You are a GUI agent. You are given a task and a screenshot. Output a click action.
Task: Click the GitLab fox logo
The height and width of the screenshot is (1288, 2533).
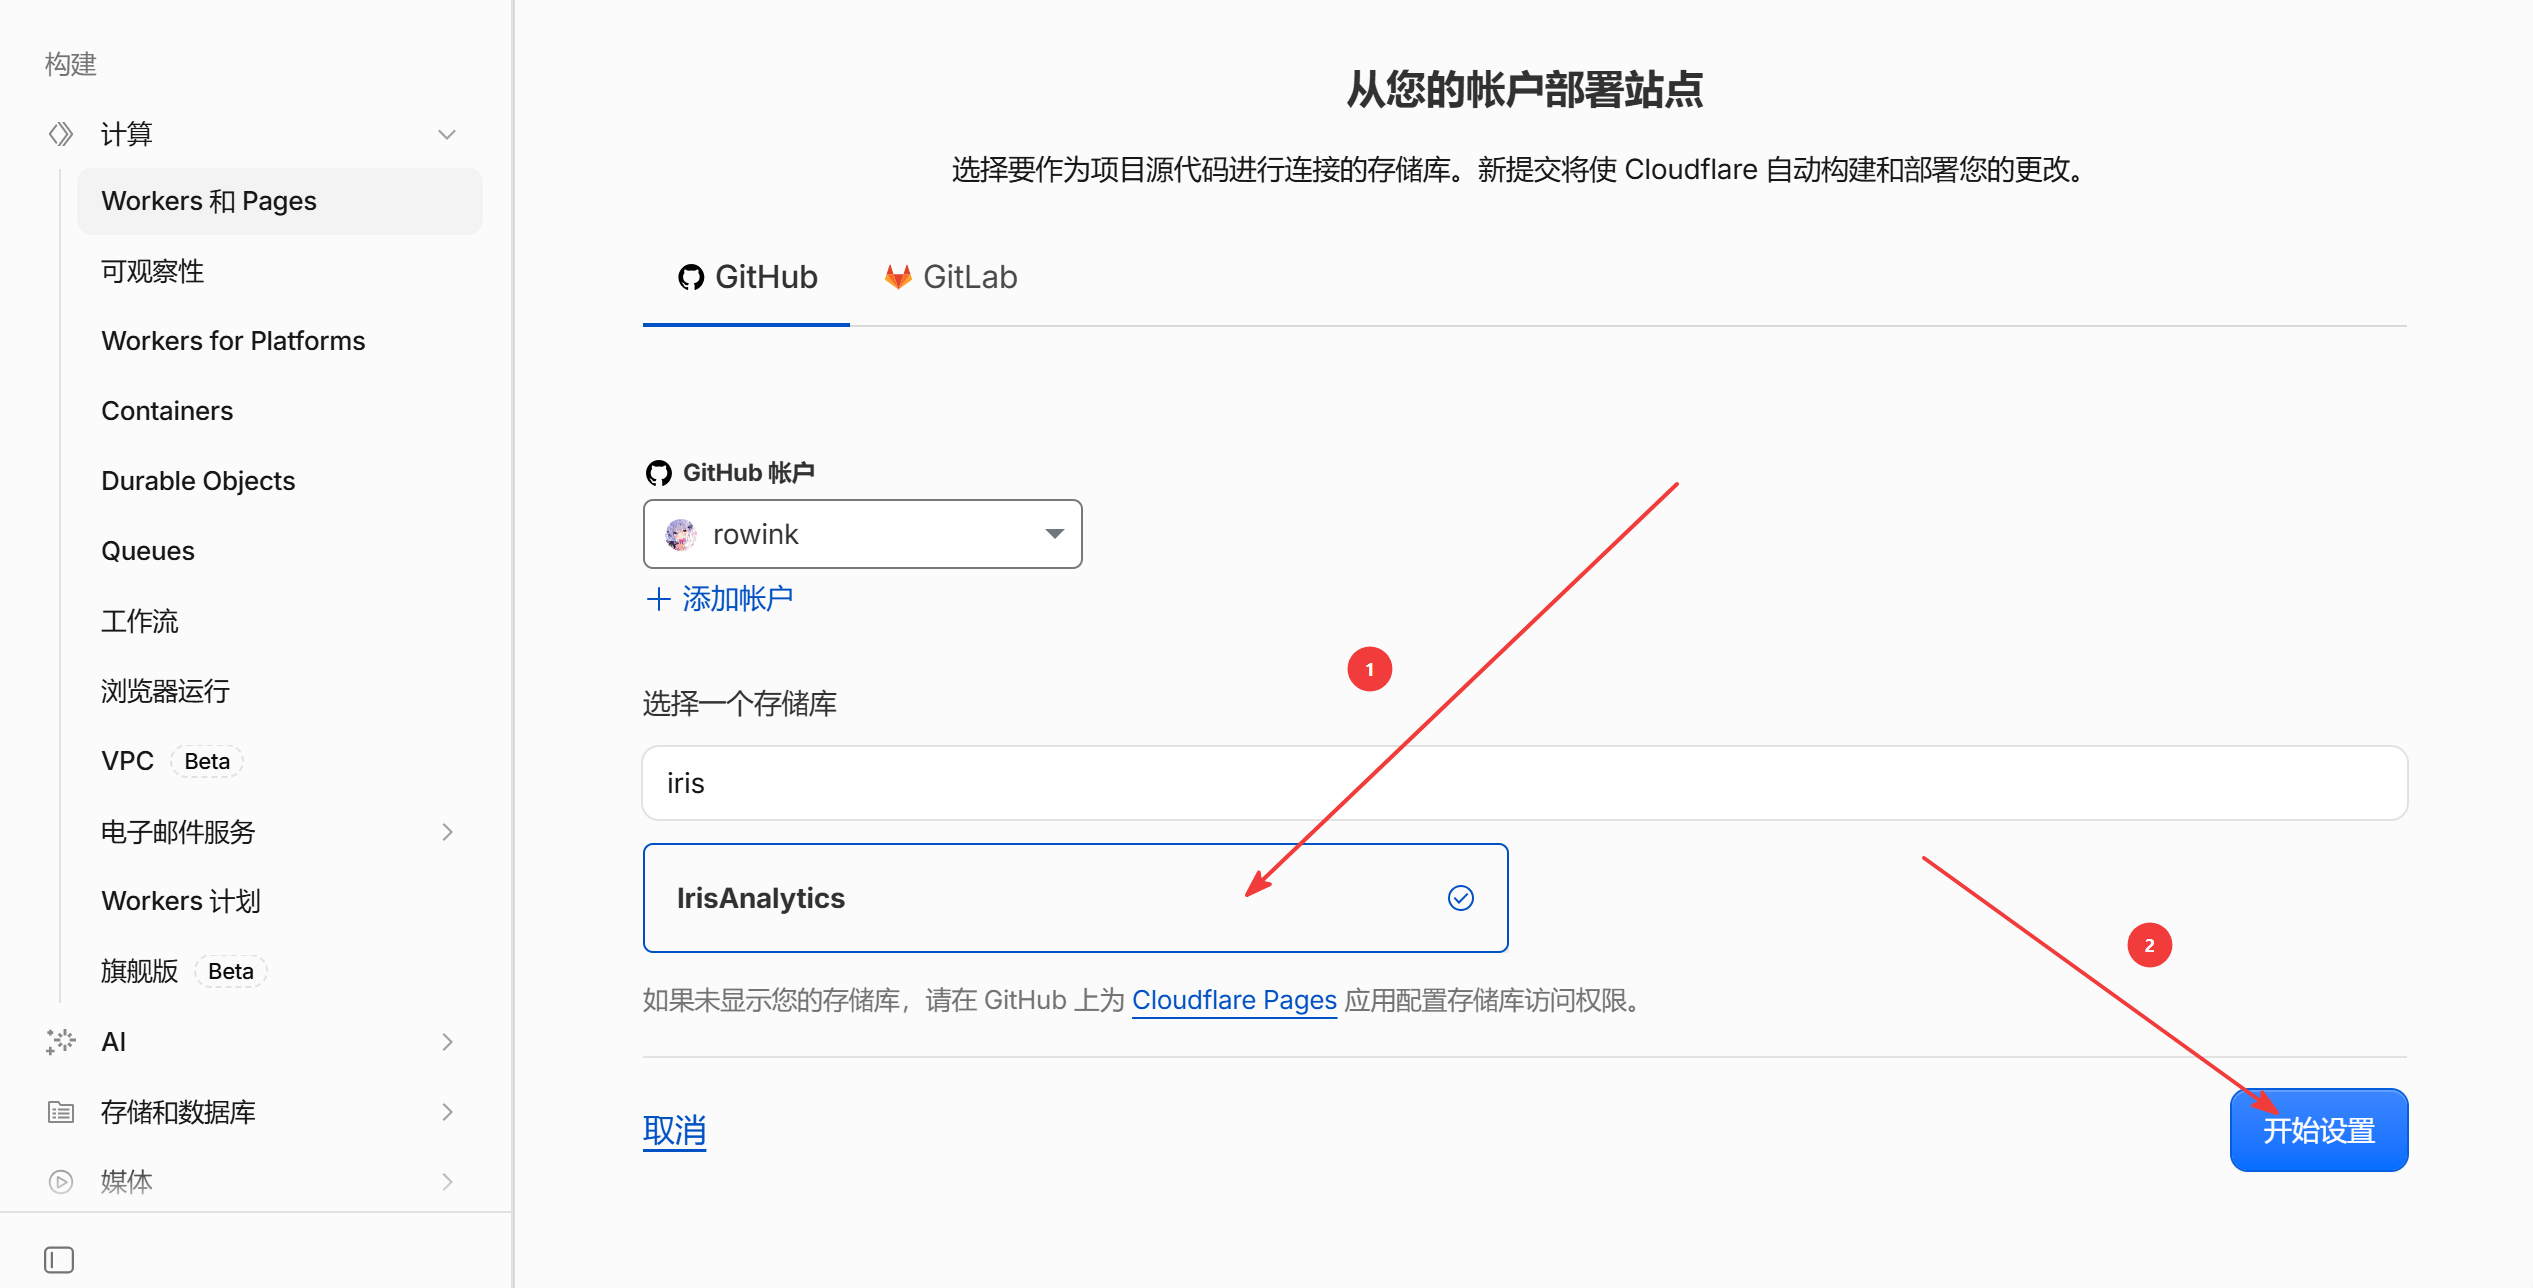(898, 277)
